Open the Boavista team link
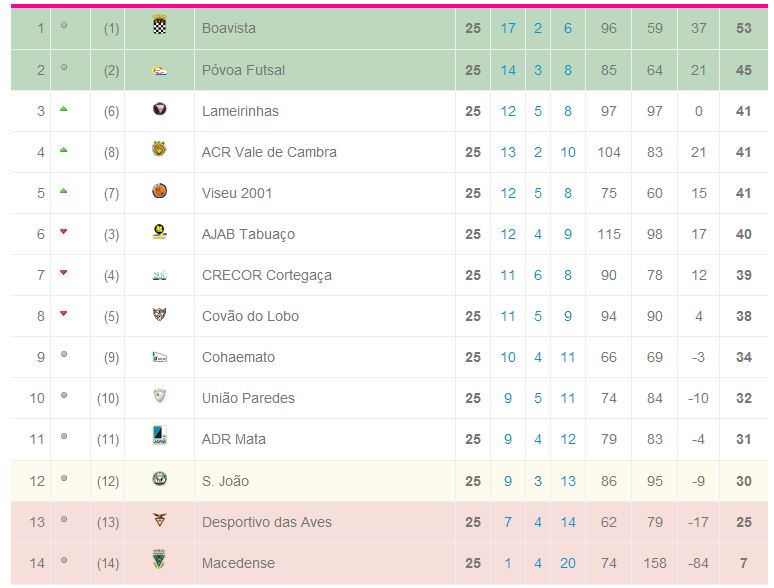Screen dimensions: 774x588 point(228,28)
